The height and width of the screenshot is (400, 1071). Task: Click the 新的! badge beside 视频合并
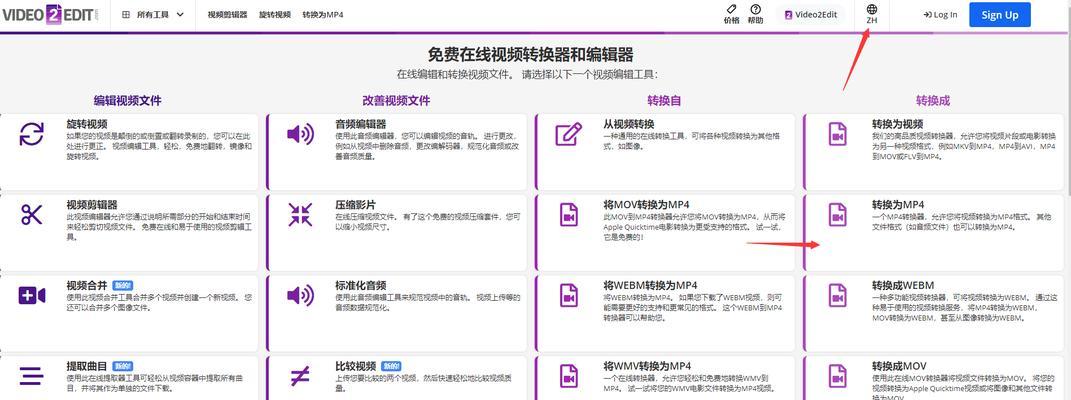pyautogui.click(x=122, y=285)
